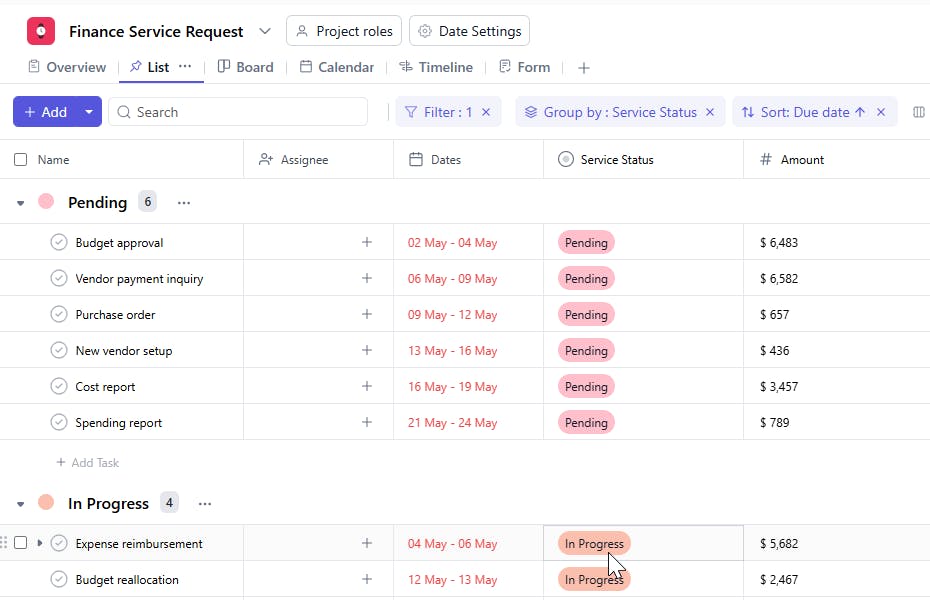Focus the Search input field
This screenshot has height=600, width=930.
(x=240, y=112)
